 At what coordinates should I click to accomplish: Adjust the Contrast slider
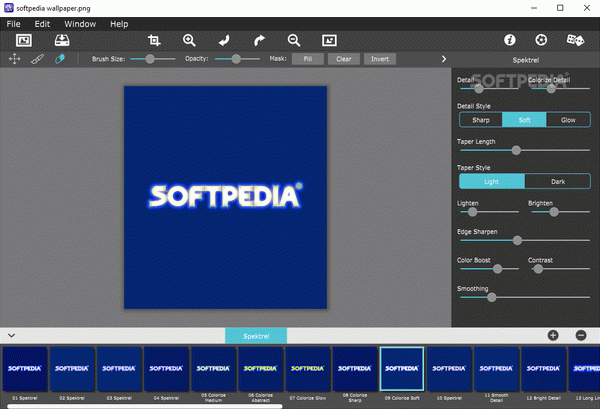point(561,269)
